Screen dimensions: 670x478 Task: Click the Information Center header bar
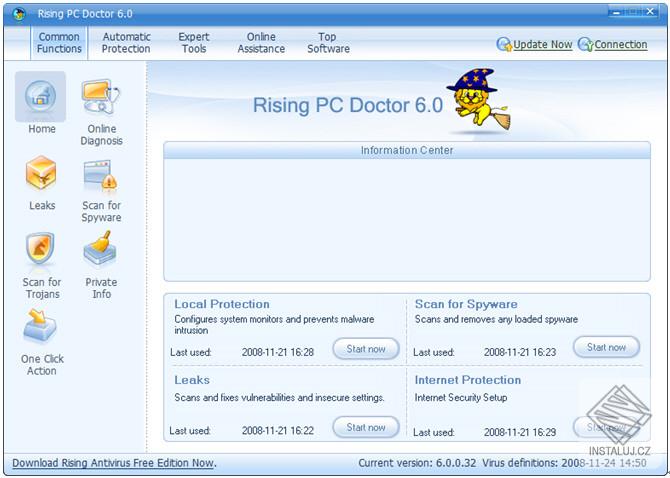click(407, 150)
